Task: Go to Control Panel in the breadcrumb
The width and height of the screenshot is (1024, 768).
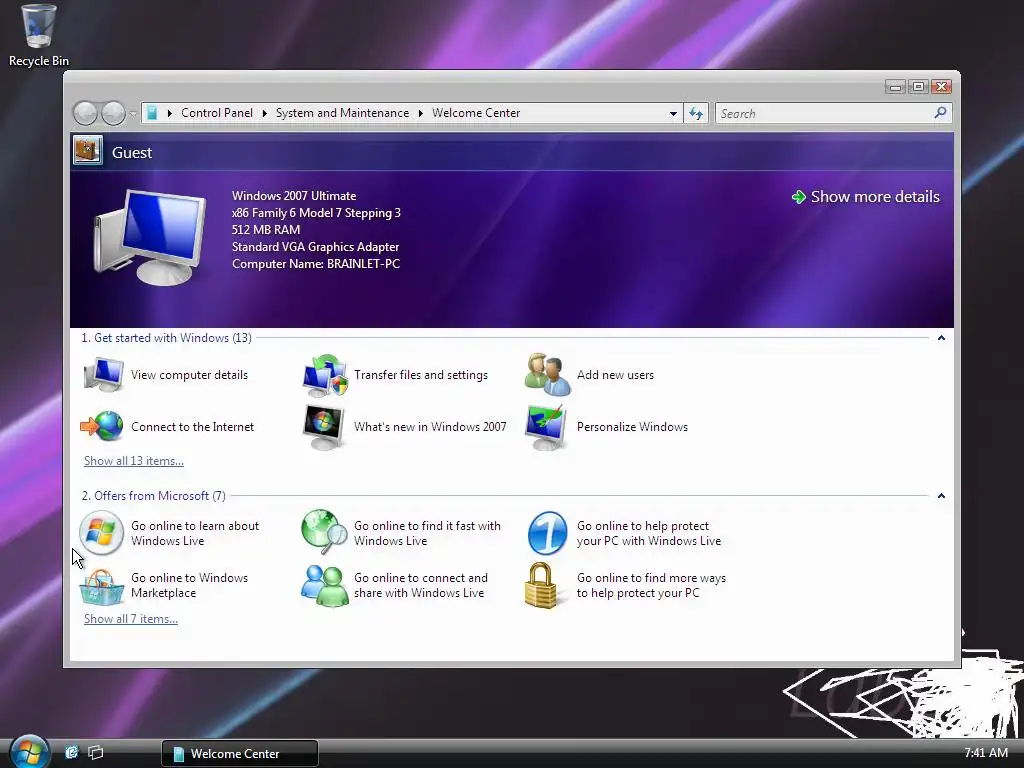Action: (217, 113)
